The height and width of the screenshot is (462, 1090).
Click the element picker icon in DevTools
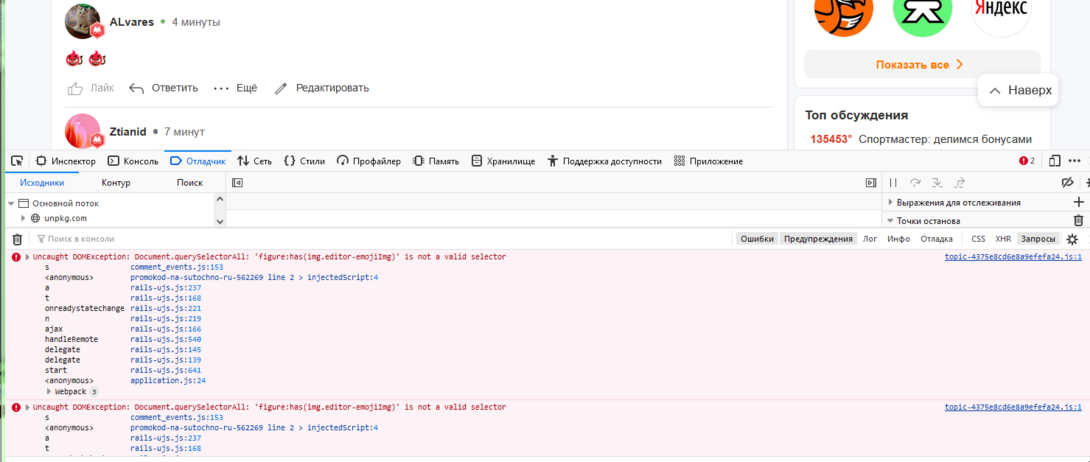tap(17, 161)
